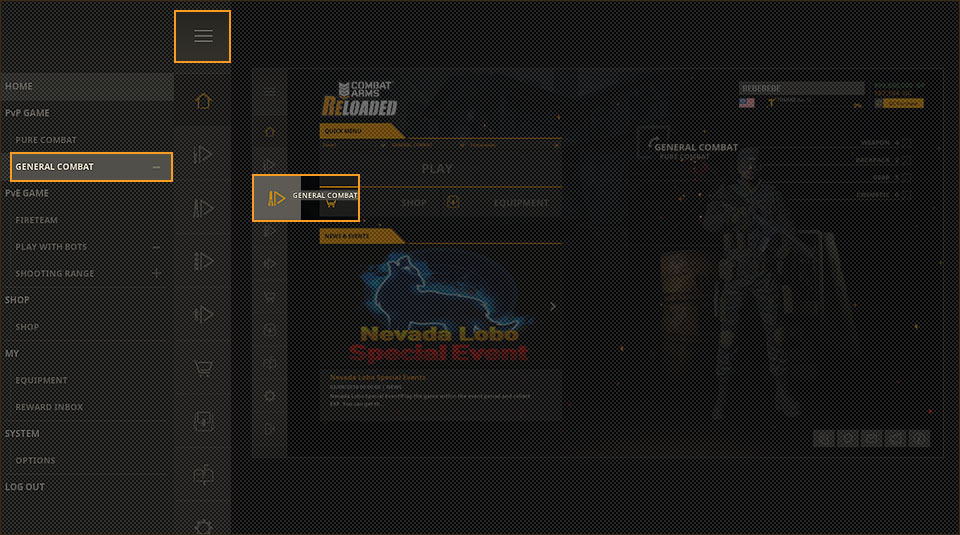Click the Home house icon in icon column

203,101
